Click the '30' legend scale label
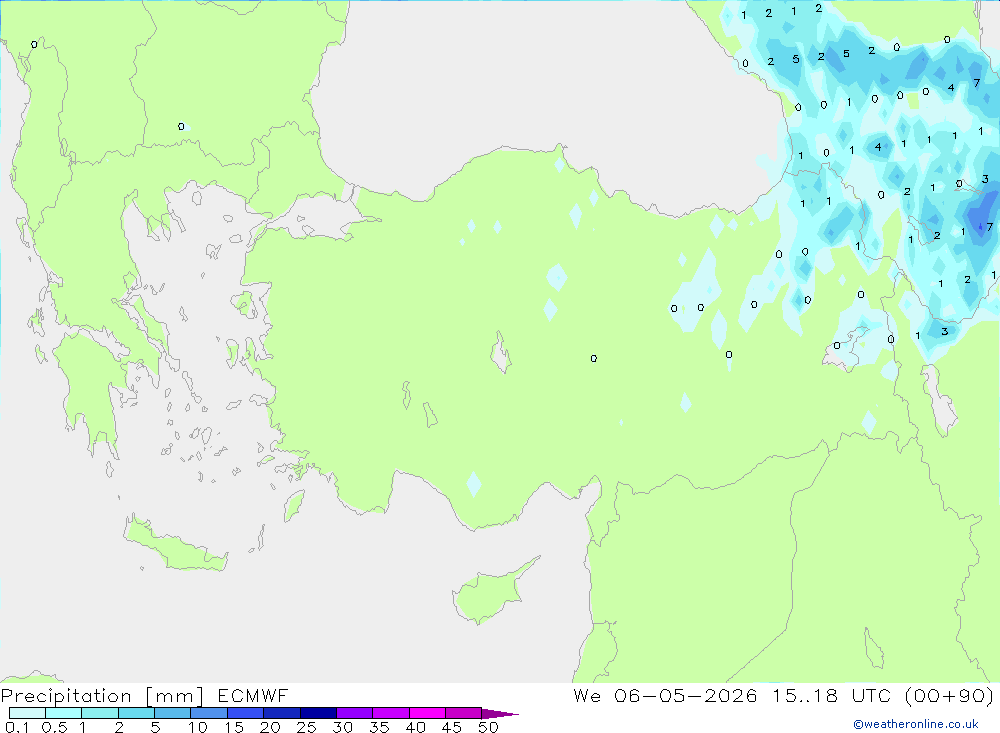The image size is (1000, 733). click(342, 727)
